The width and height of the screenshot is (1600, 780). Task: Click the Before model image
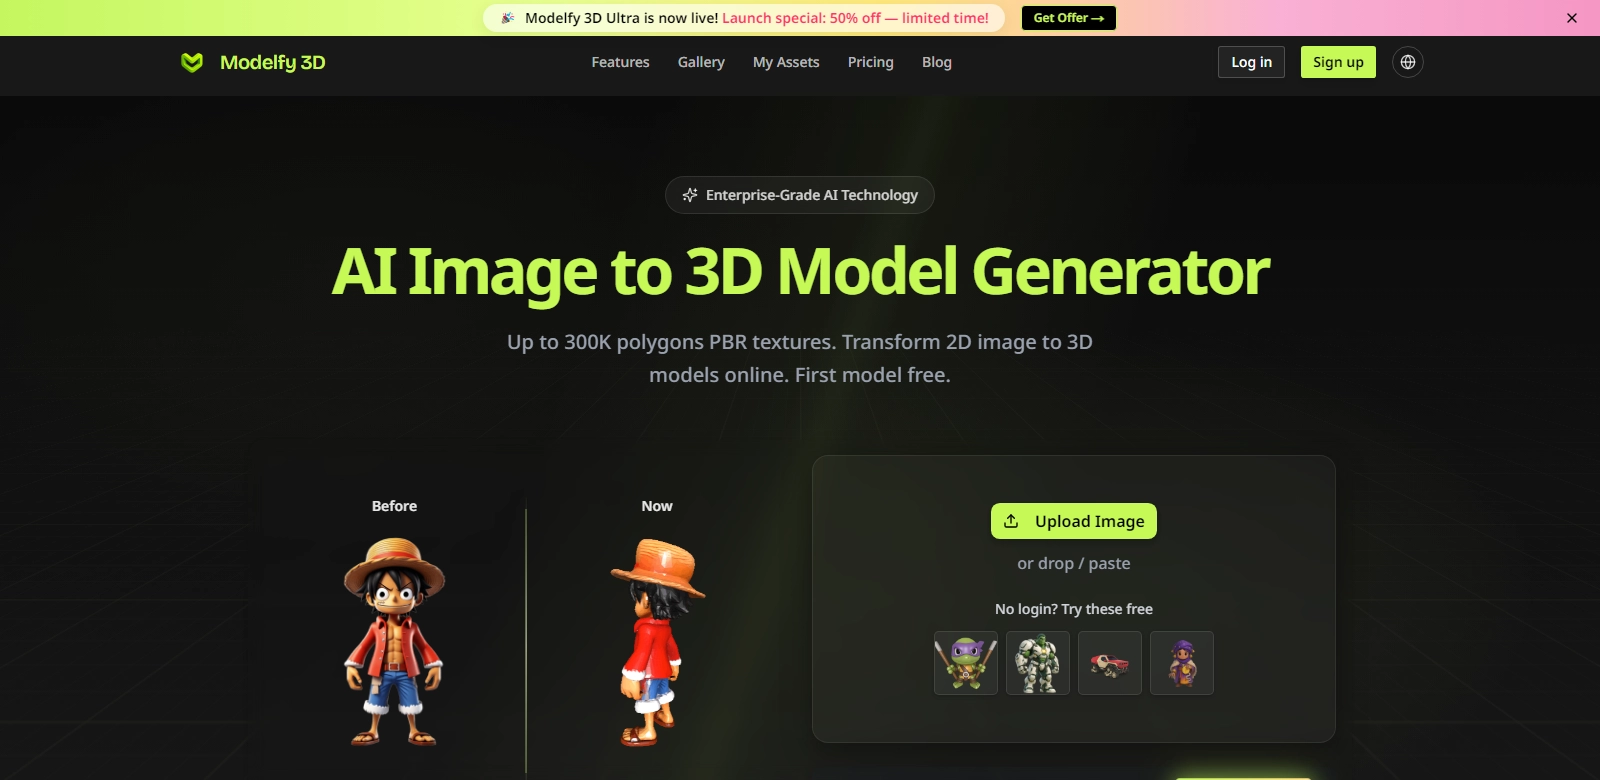point(394,642)
